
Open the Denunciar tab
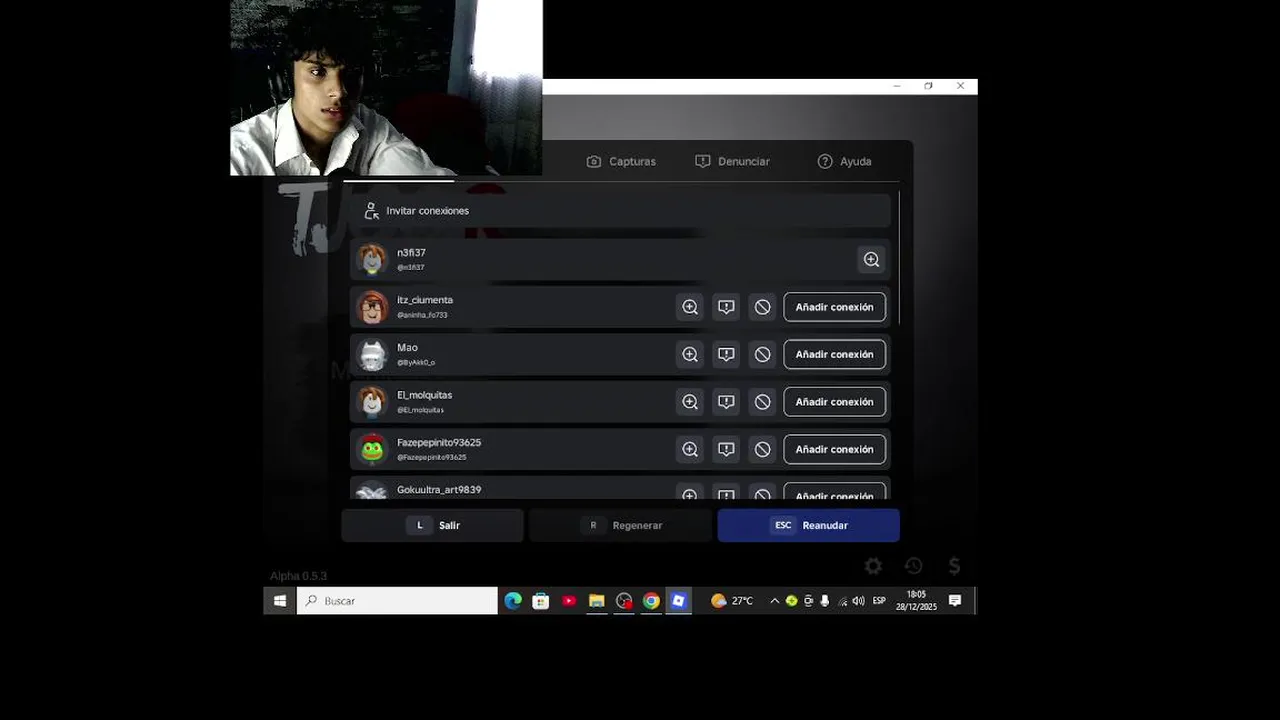732,161
